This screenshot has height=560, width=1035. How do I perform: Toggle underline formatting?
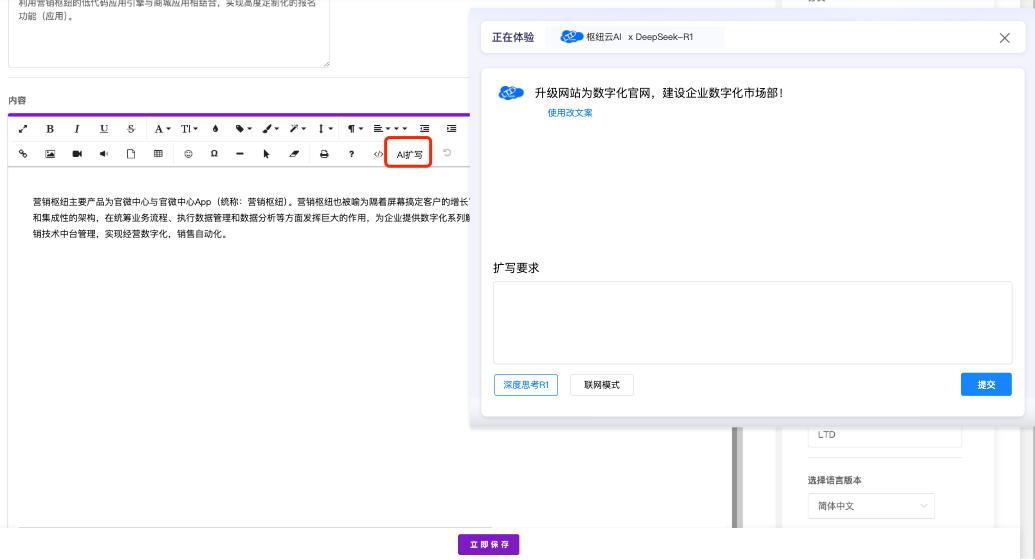click(x=104, y=129)
